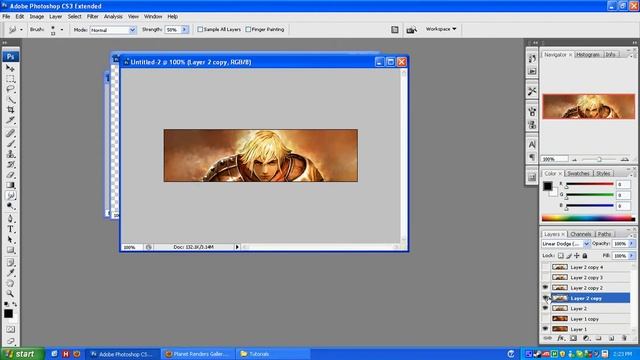Click the Navigator zoom slider
The image size is (640, 360).
[599, 160]
